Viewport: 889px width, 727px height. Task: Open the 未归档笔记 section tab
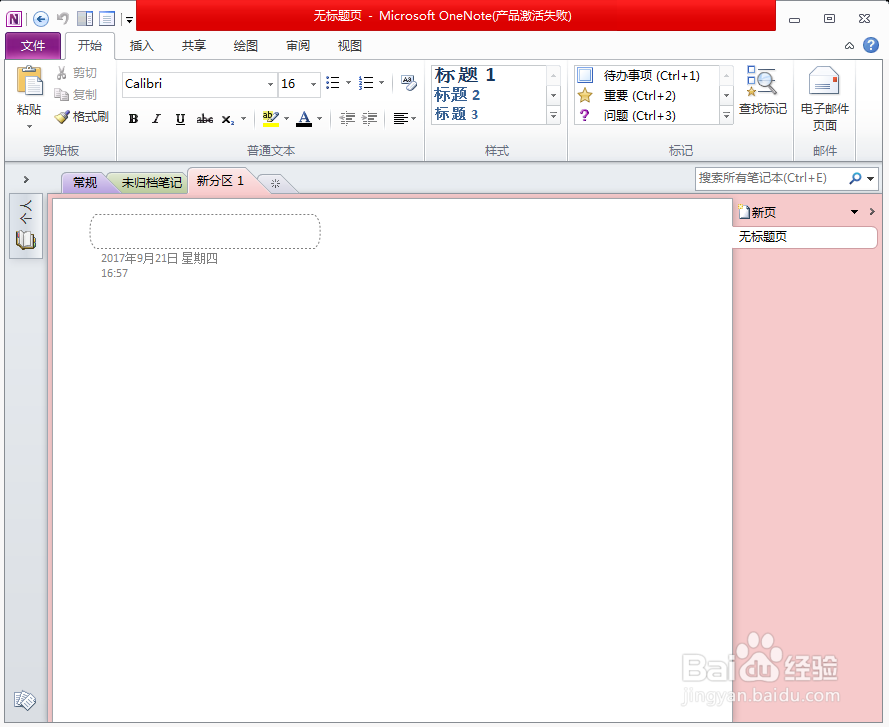[x=152, y=183]
